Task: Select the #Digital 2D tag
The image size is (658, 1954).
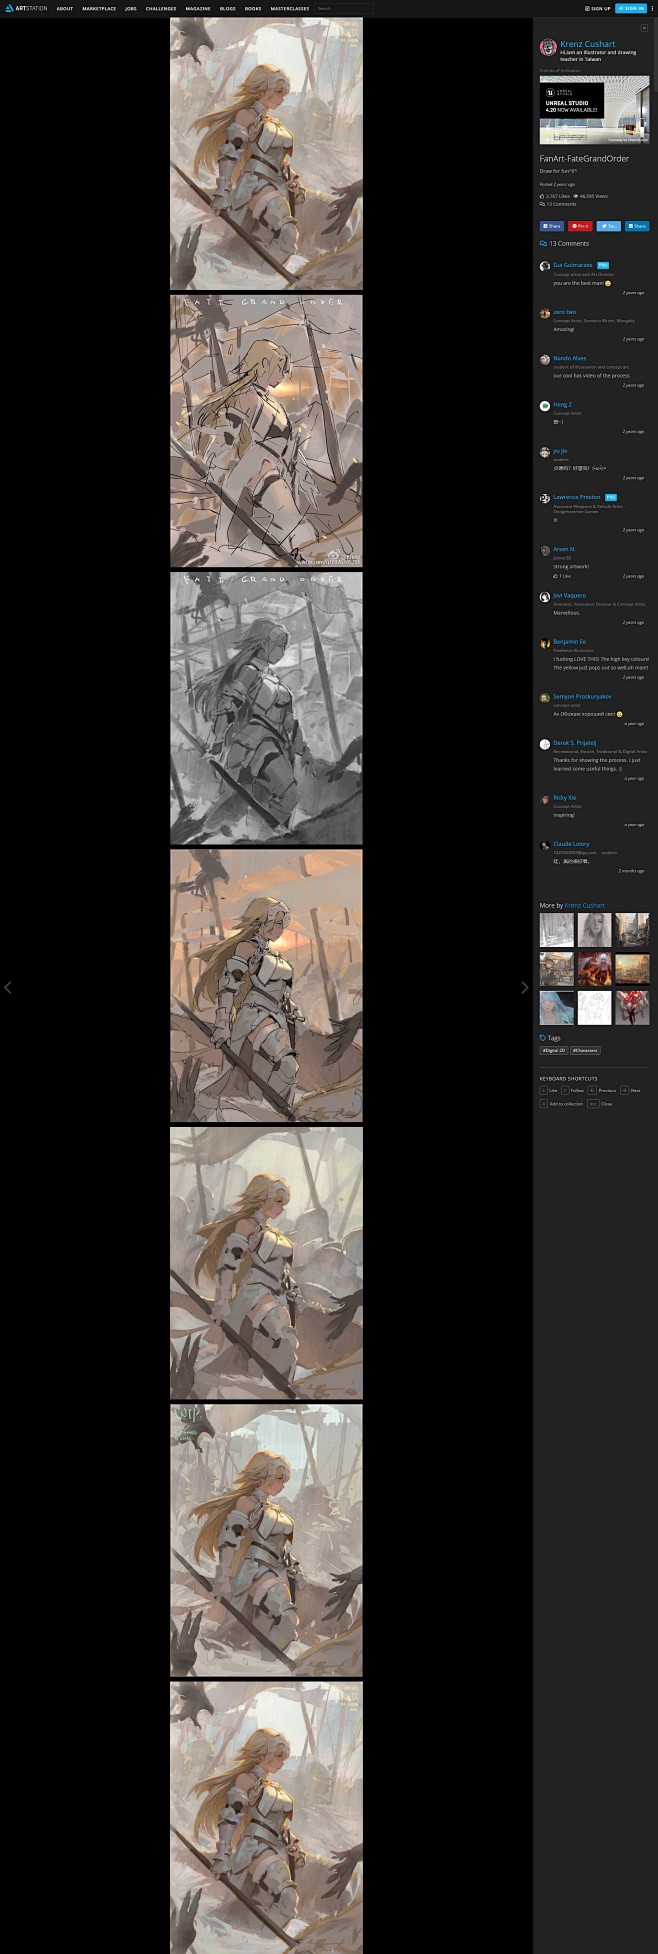Action: pos(554,1050)
